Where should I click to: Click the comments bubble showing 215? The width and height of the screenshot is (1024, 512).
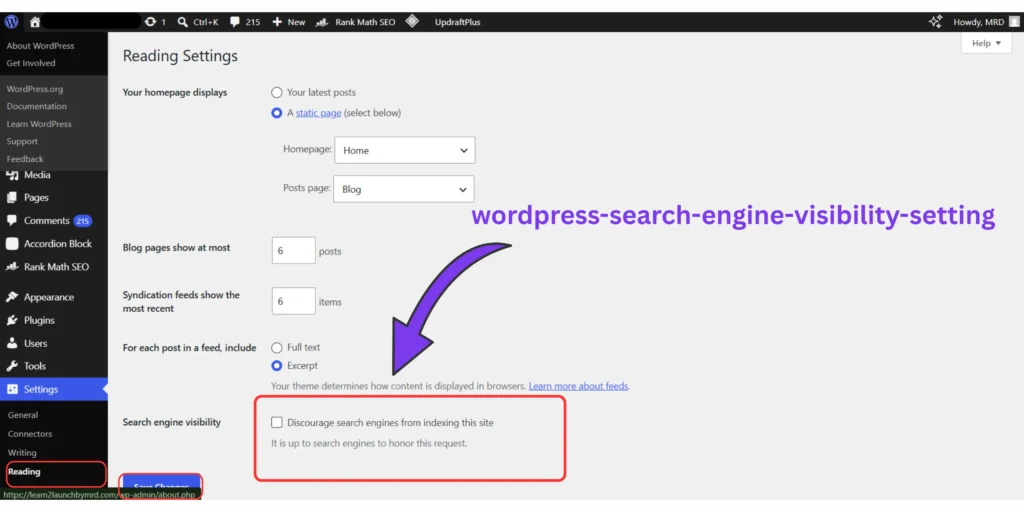235,22
